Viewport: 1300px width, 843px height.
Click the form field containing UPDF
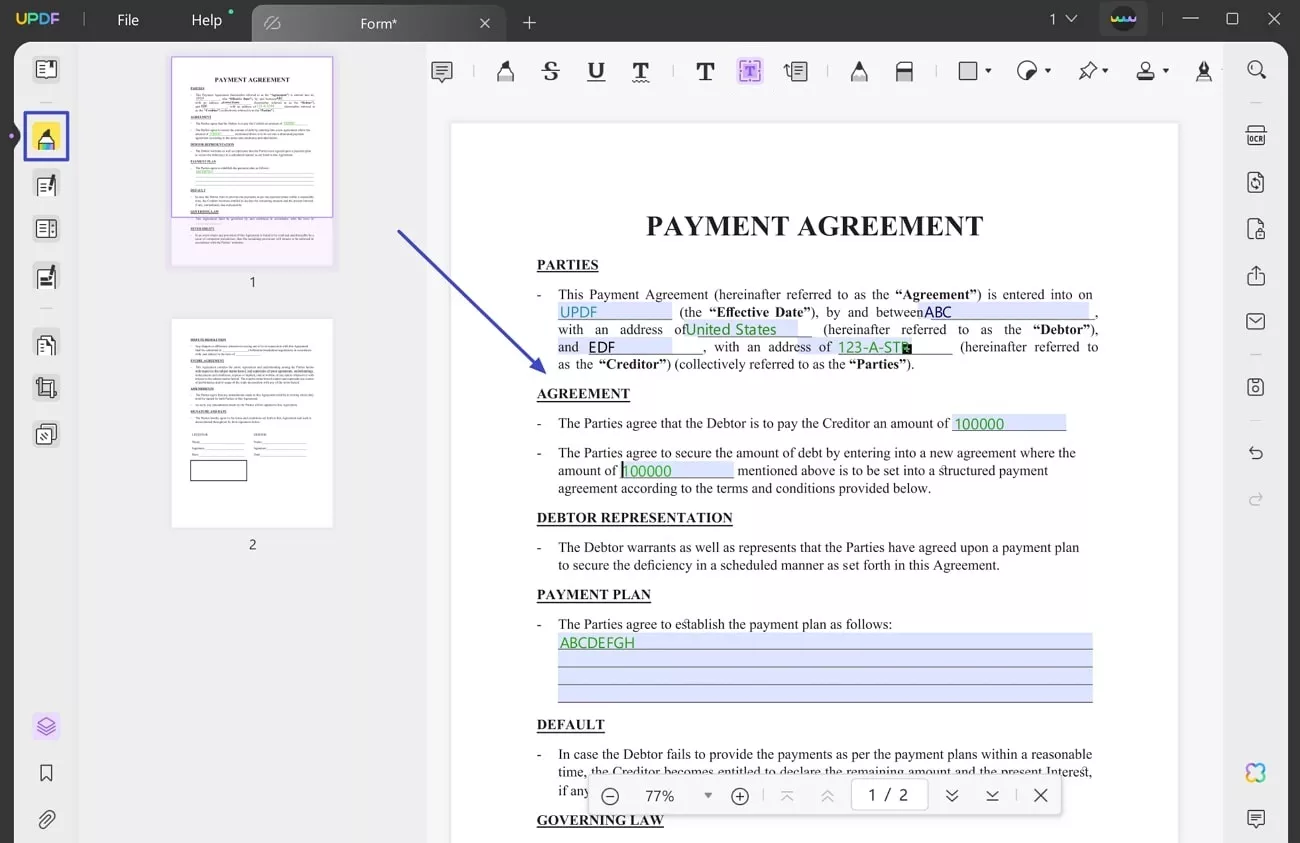coord(615,312)
